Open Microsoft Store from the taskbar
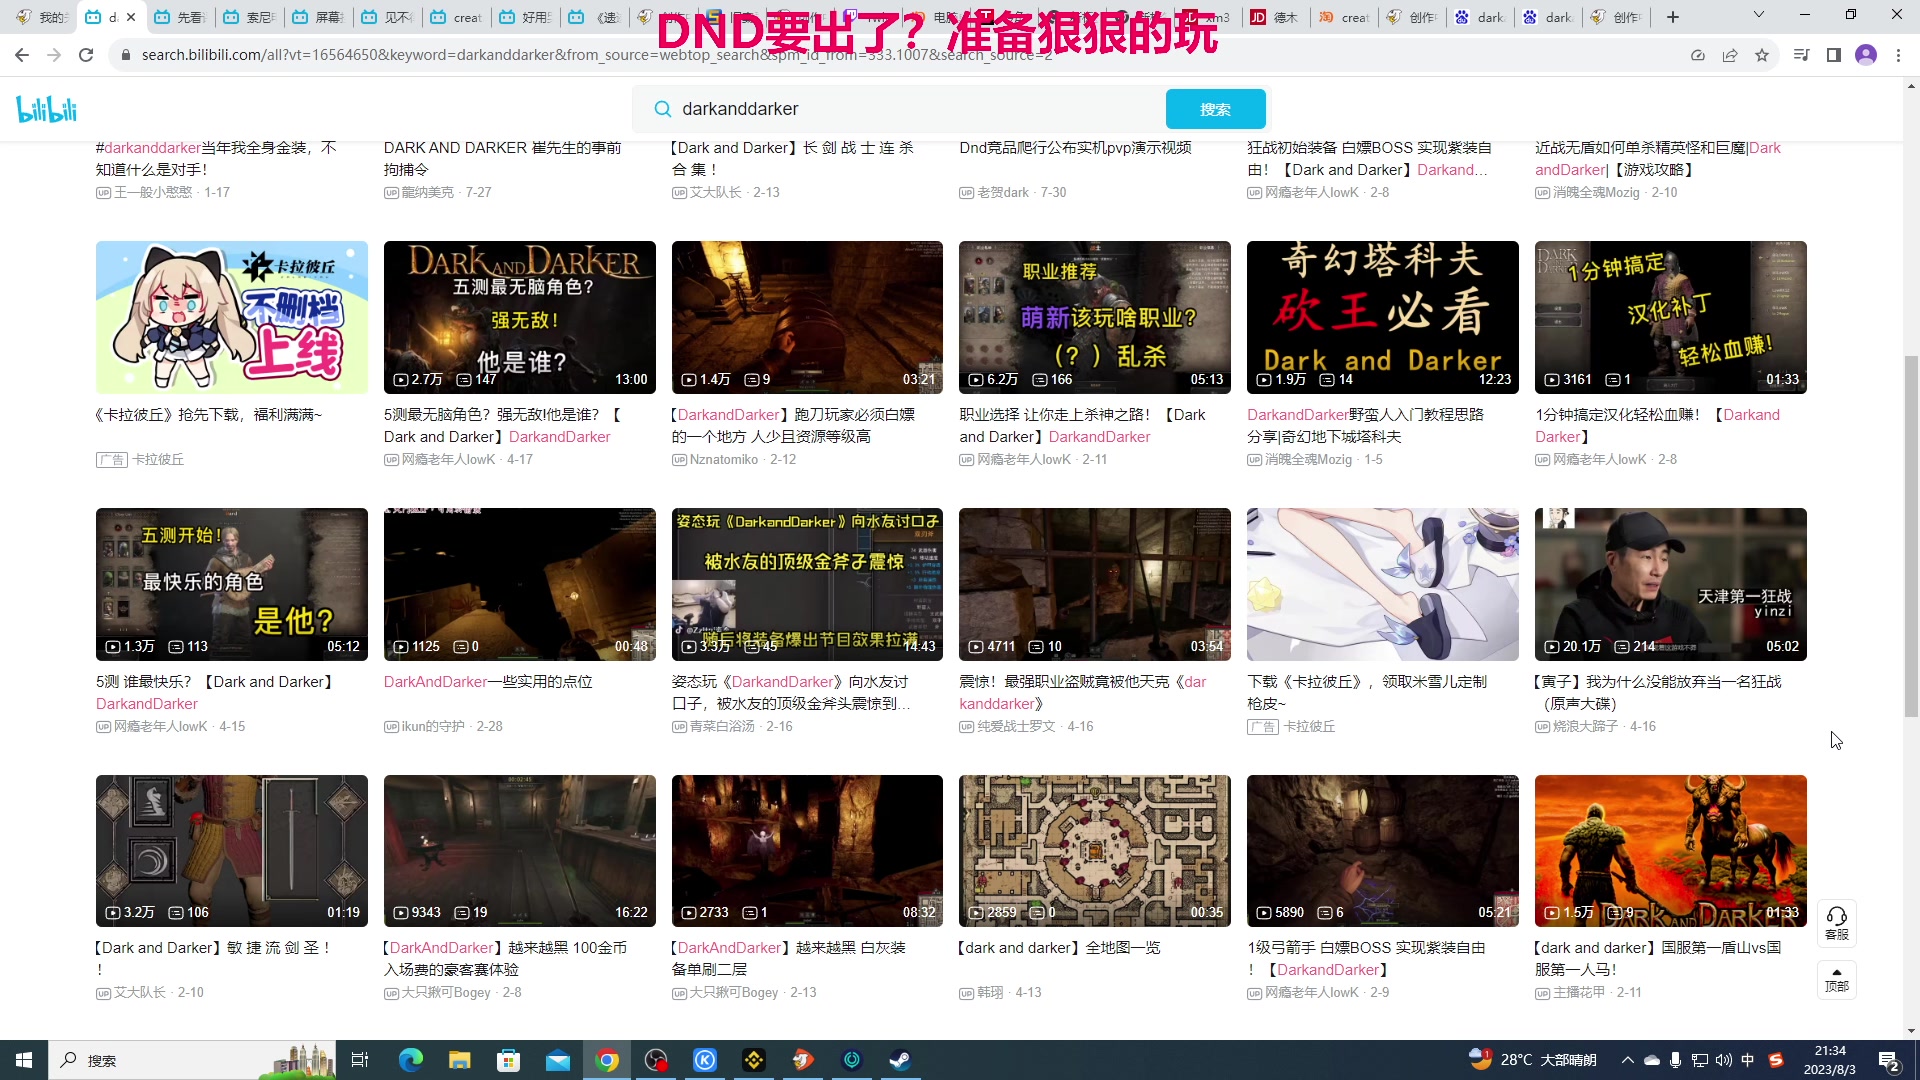Screen dimensions: 1920x1080 (x=509, y=1060)
